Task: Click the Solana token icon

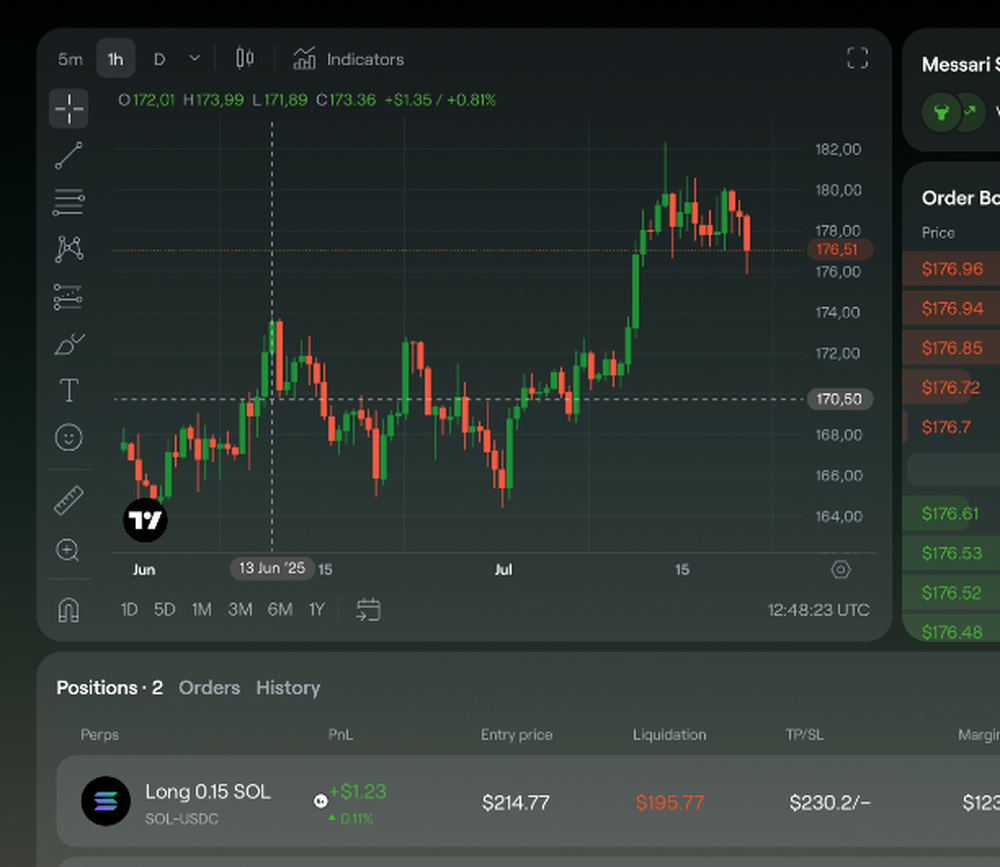Action: (x=106, y=801)
